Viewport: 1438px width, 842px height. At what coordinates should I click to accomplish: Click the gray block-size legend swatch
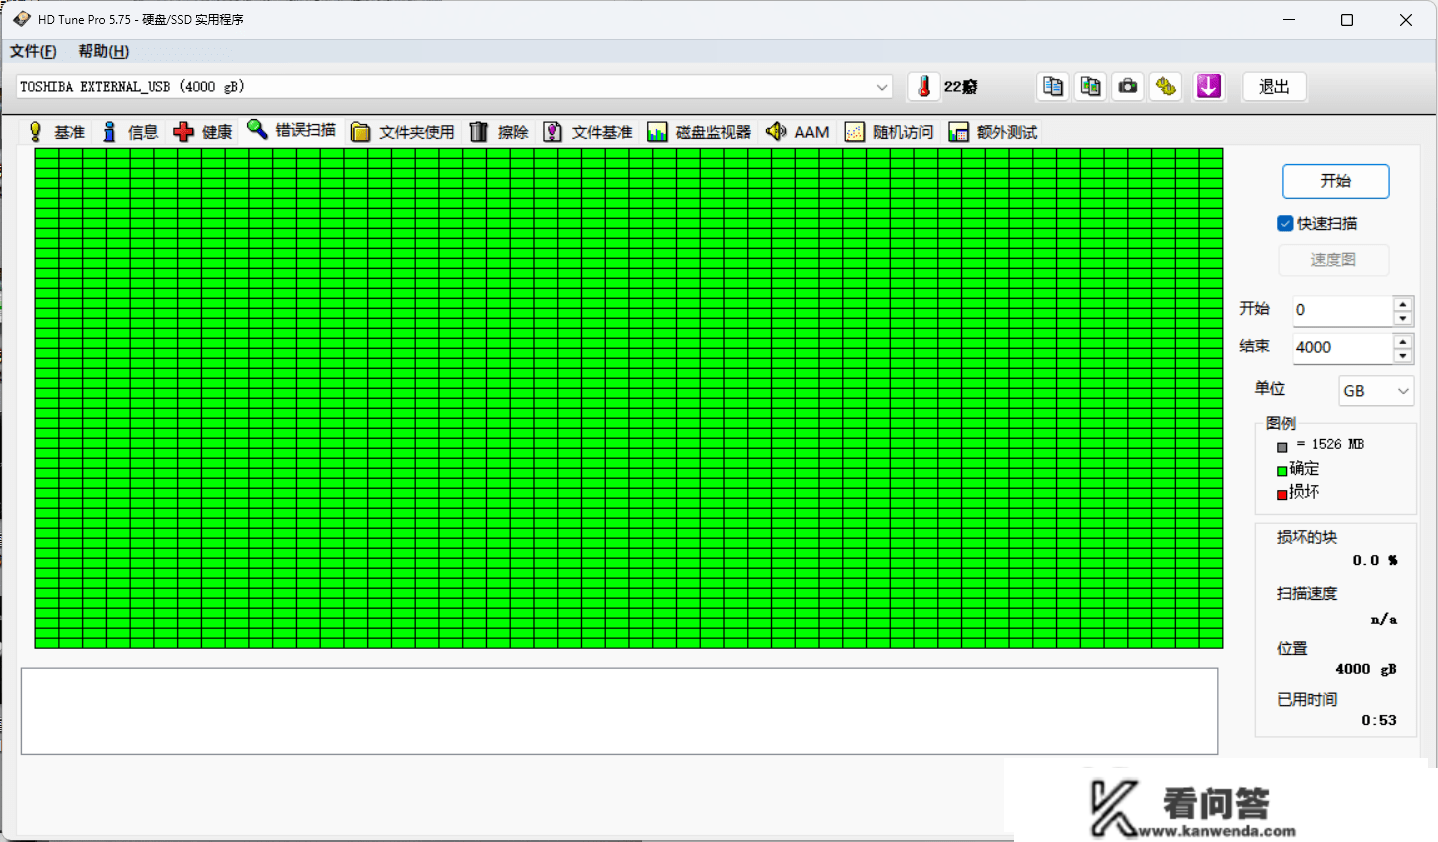coord(1282,447)
